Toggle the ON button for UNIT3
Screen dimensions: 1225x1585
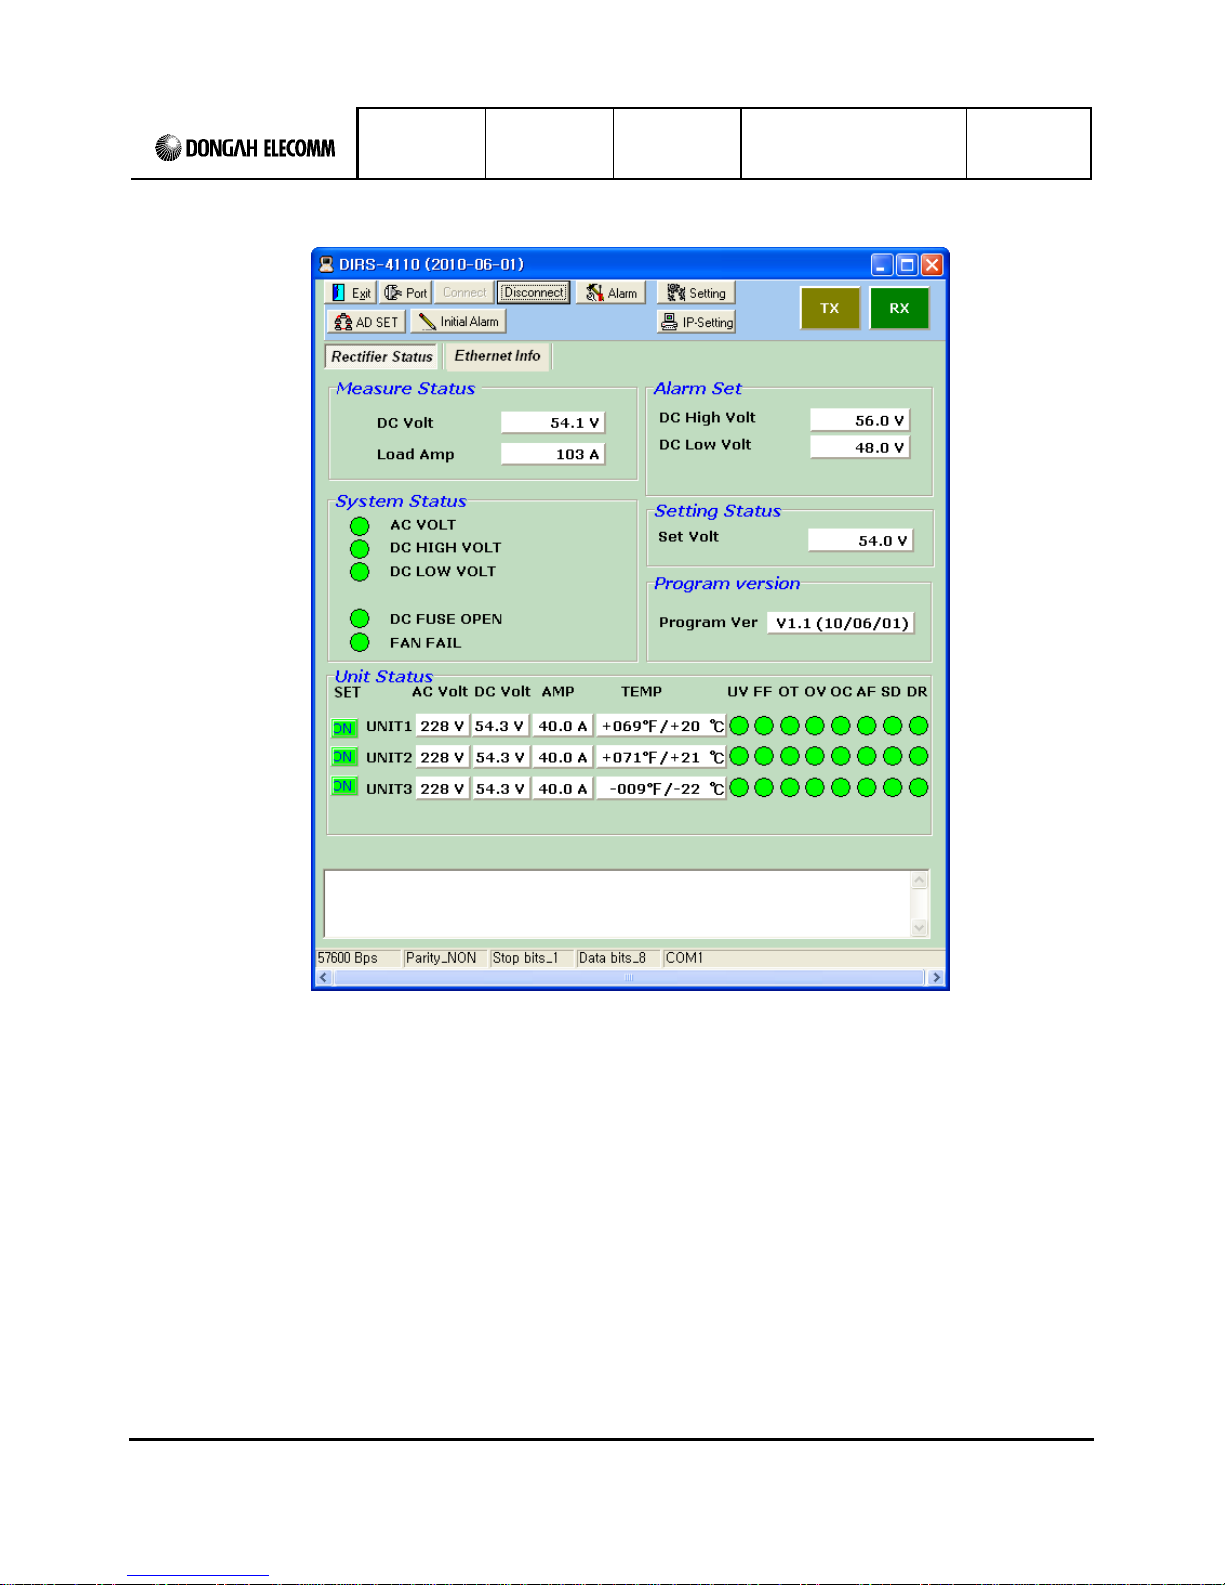[344, 787]
